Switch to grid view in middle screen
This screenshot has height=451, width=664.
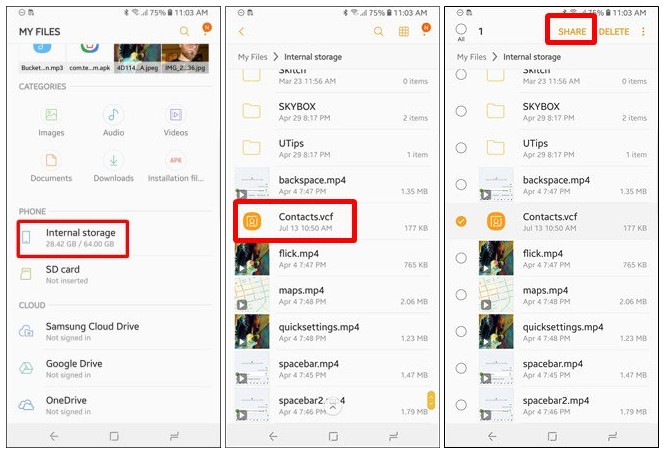pyautogui.click(x=404, y=31)
